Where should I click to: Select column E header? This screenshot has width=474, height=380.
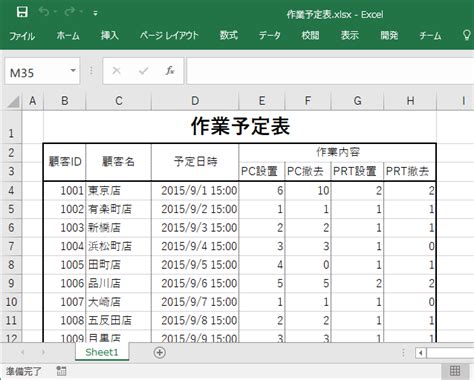pyautogui.click(x=262, y=101)
